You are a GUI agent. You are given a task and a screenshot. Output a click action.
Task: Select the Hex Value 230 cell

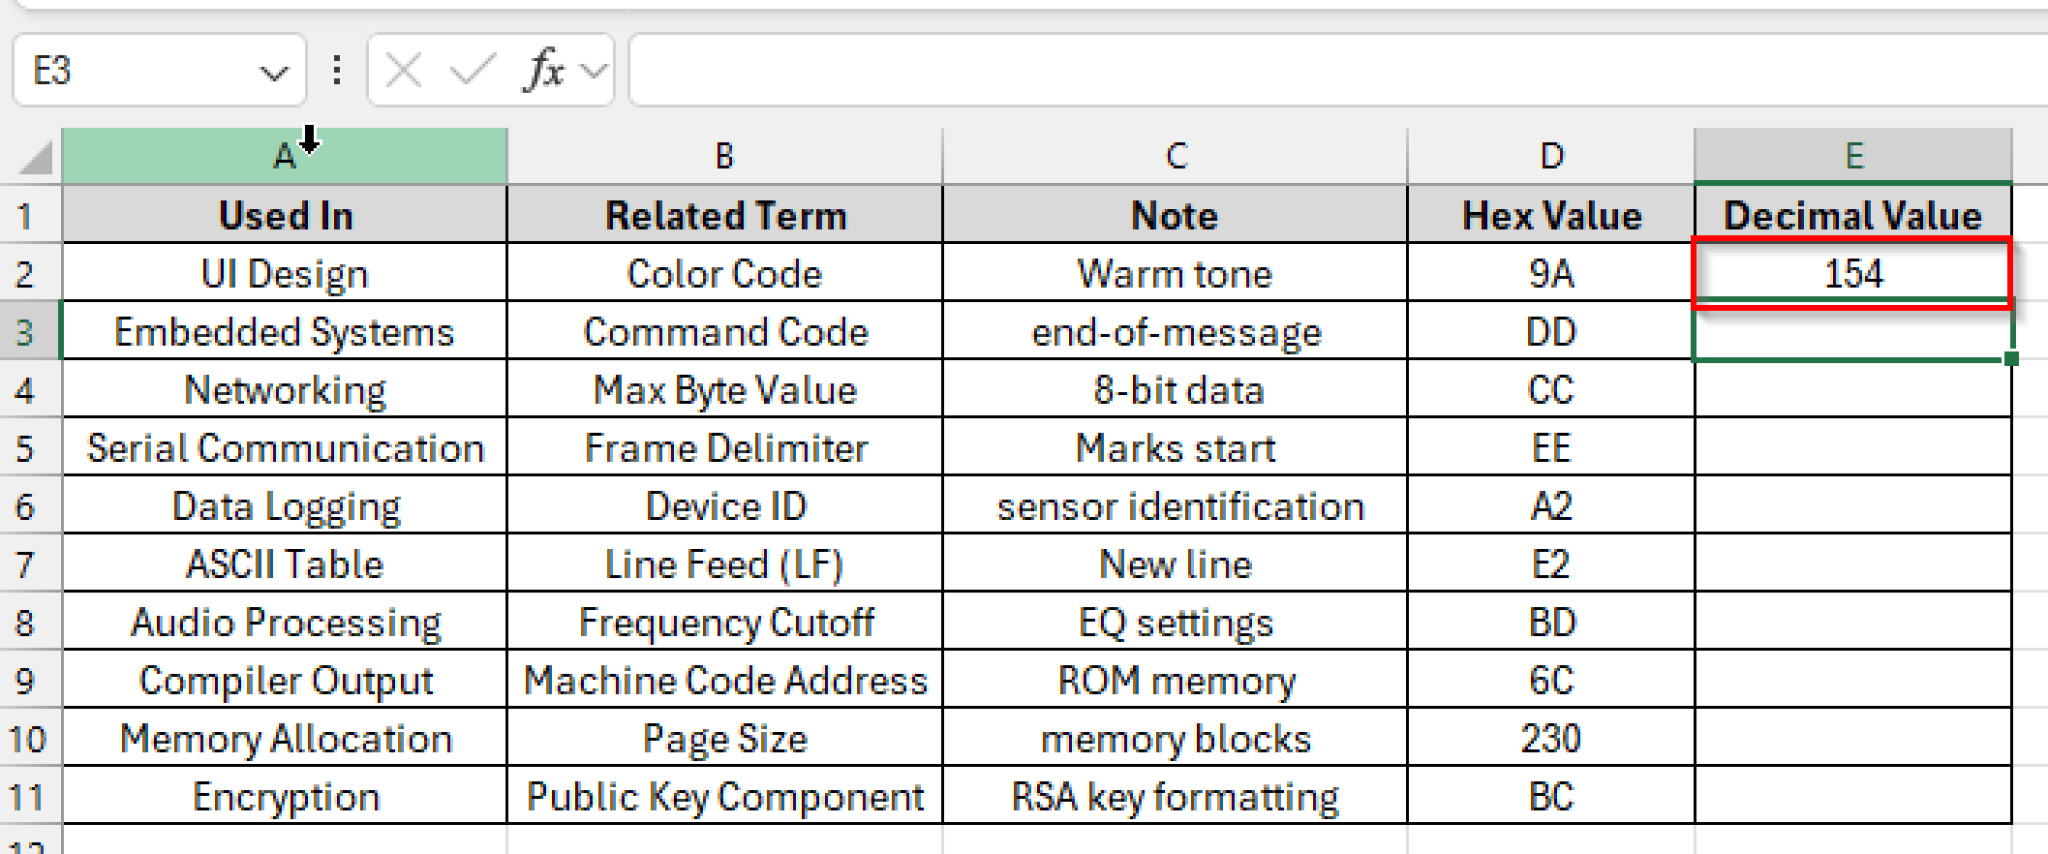[1550, 738]
